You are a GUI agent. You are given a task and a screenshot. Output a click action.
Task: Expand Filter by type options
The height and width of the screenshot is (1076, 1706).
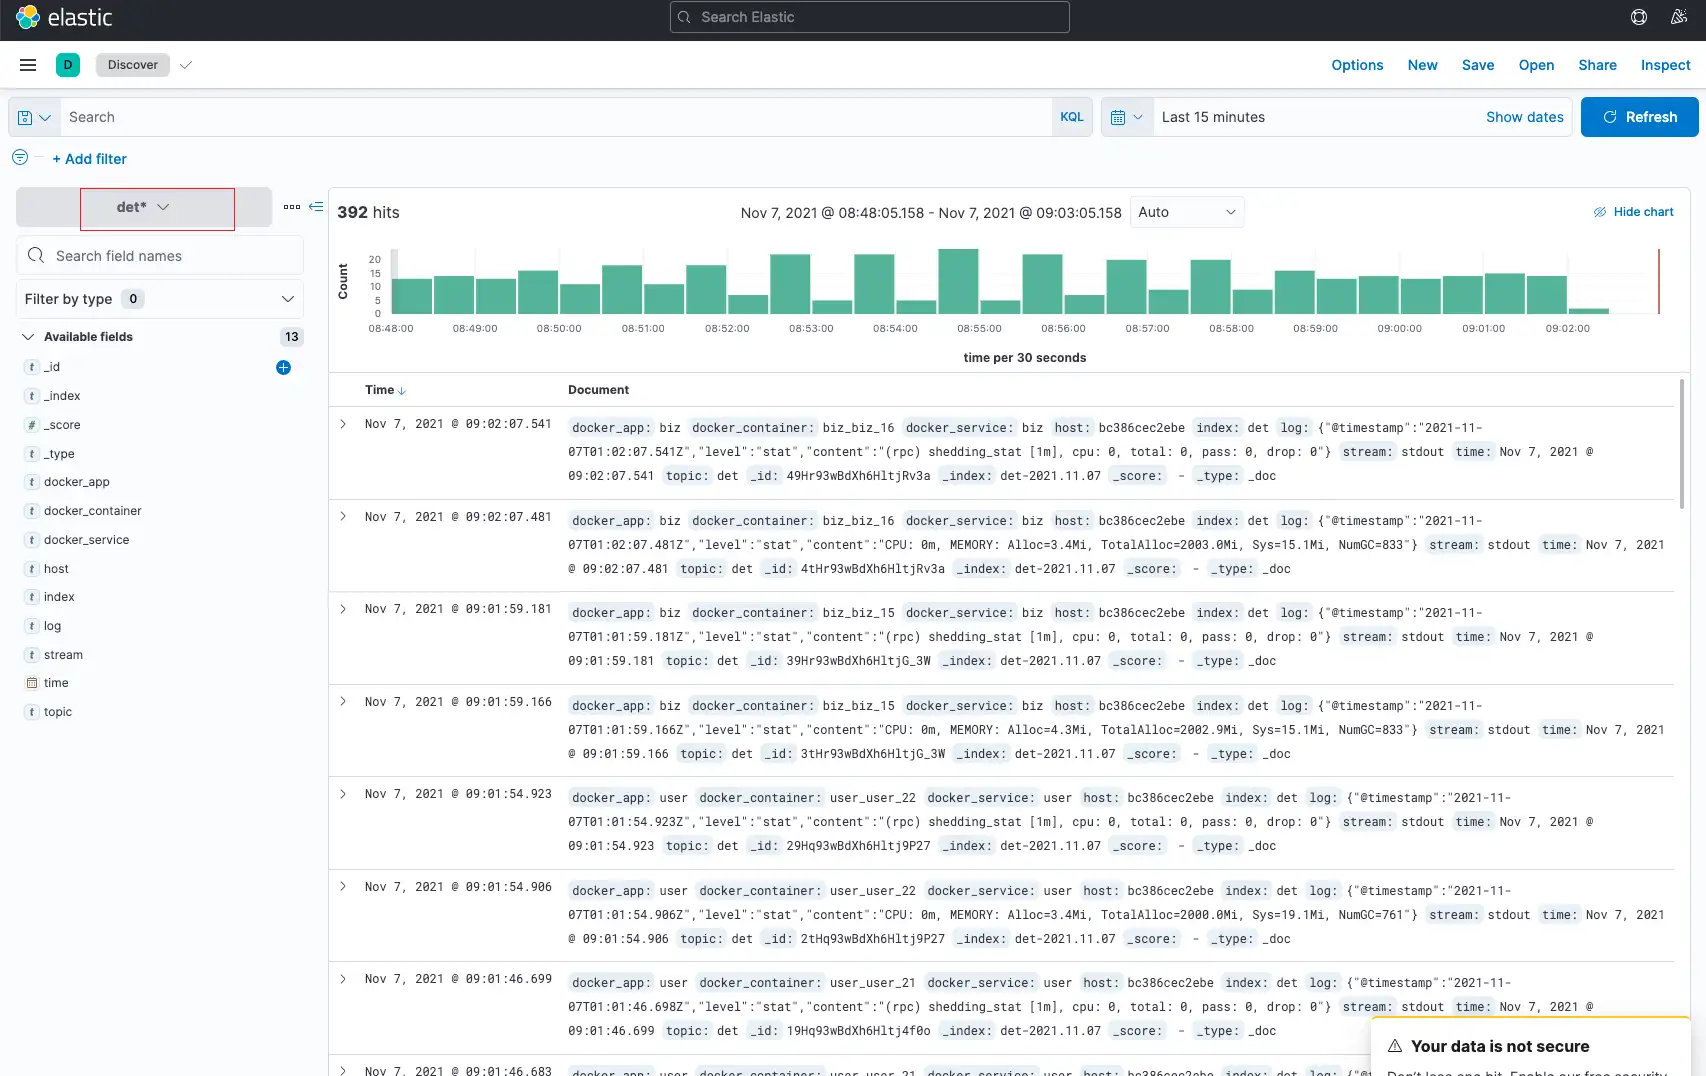pyautogui.click(x=160, y=299)
